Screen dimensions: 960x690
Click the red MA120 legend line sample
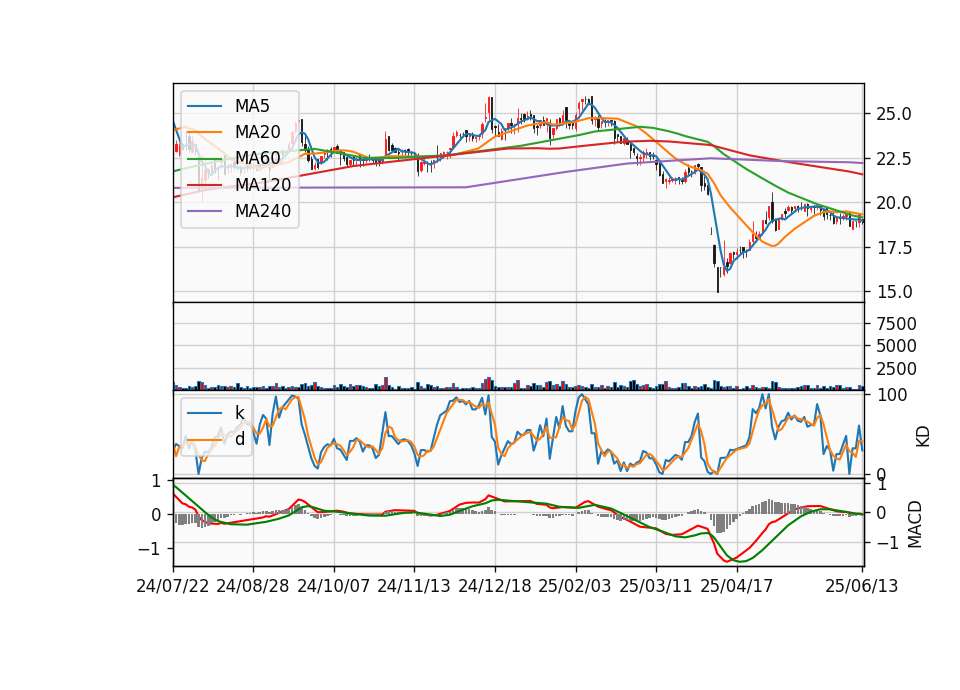(204, 185)
